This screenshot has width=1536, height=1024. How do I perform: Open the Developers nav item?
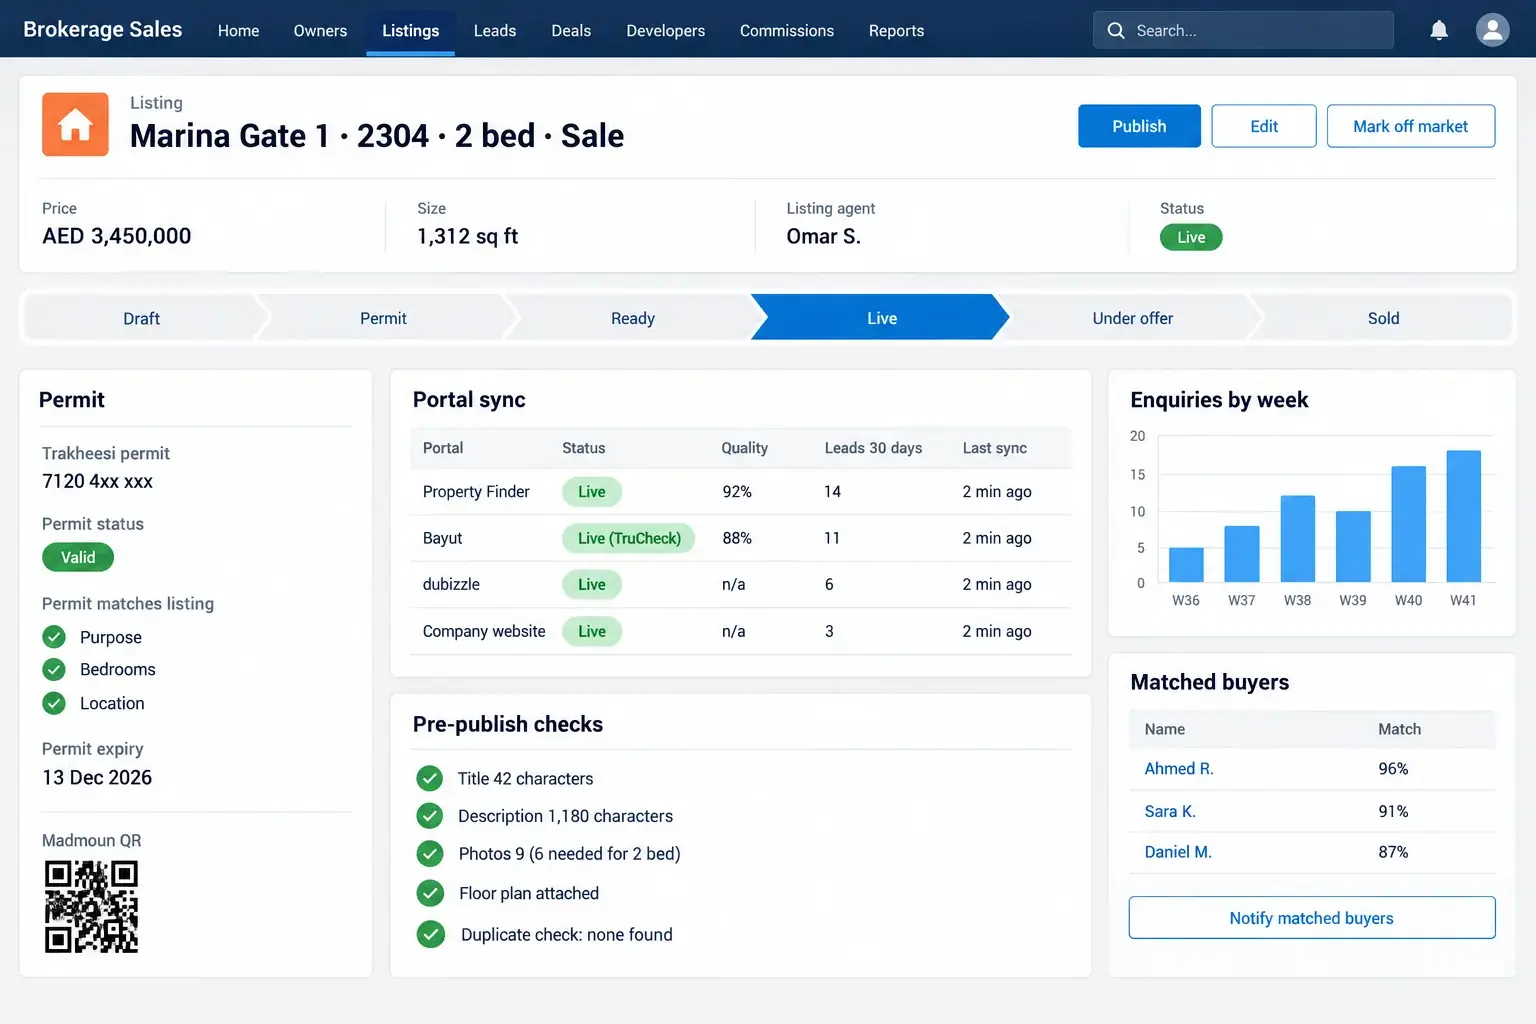(666, 31)
